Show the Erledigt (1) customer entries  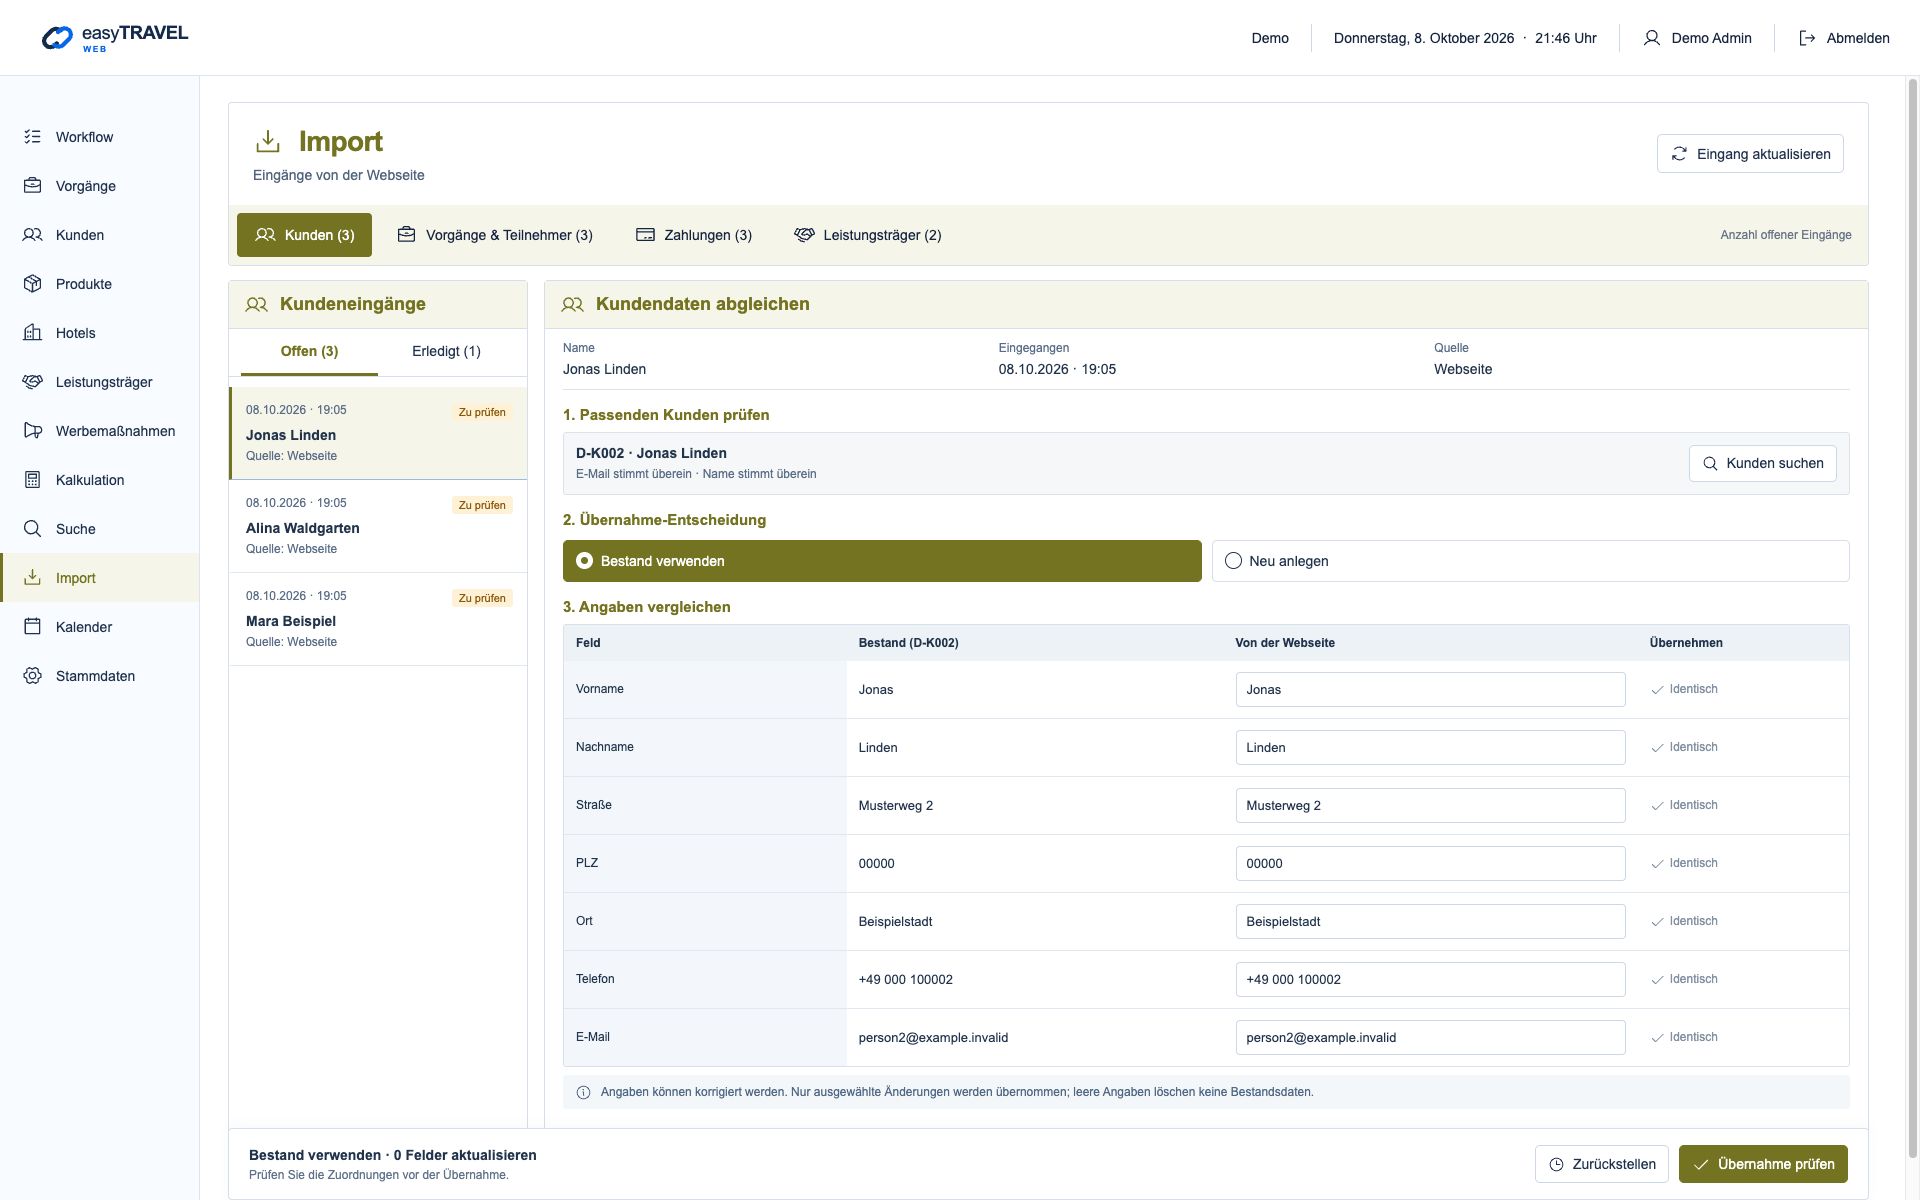click(446, 352)
